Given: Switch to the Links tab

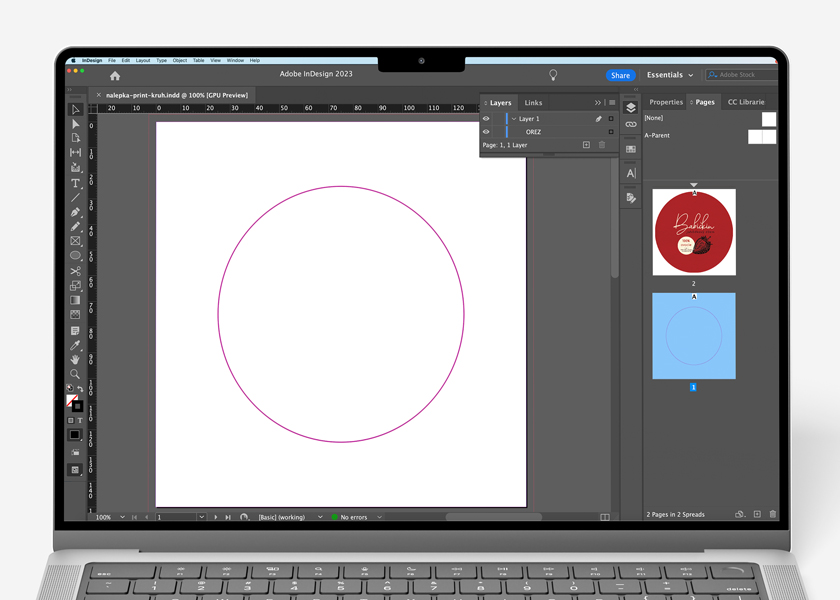Looking at the screenshot, I should (533, 103).
